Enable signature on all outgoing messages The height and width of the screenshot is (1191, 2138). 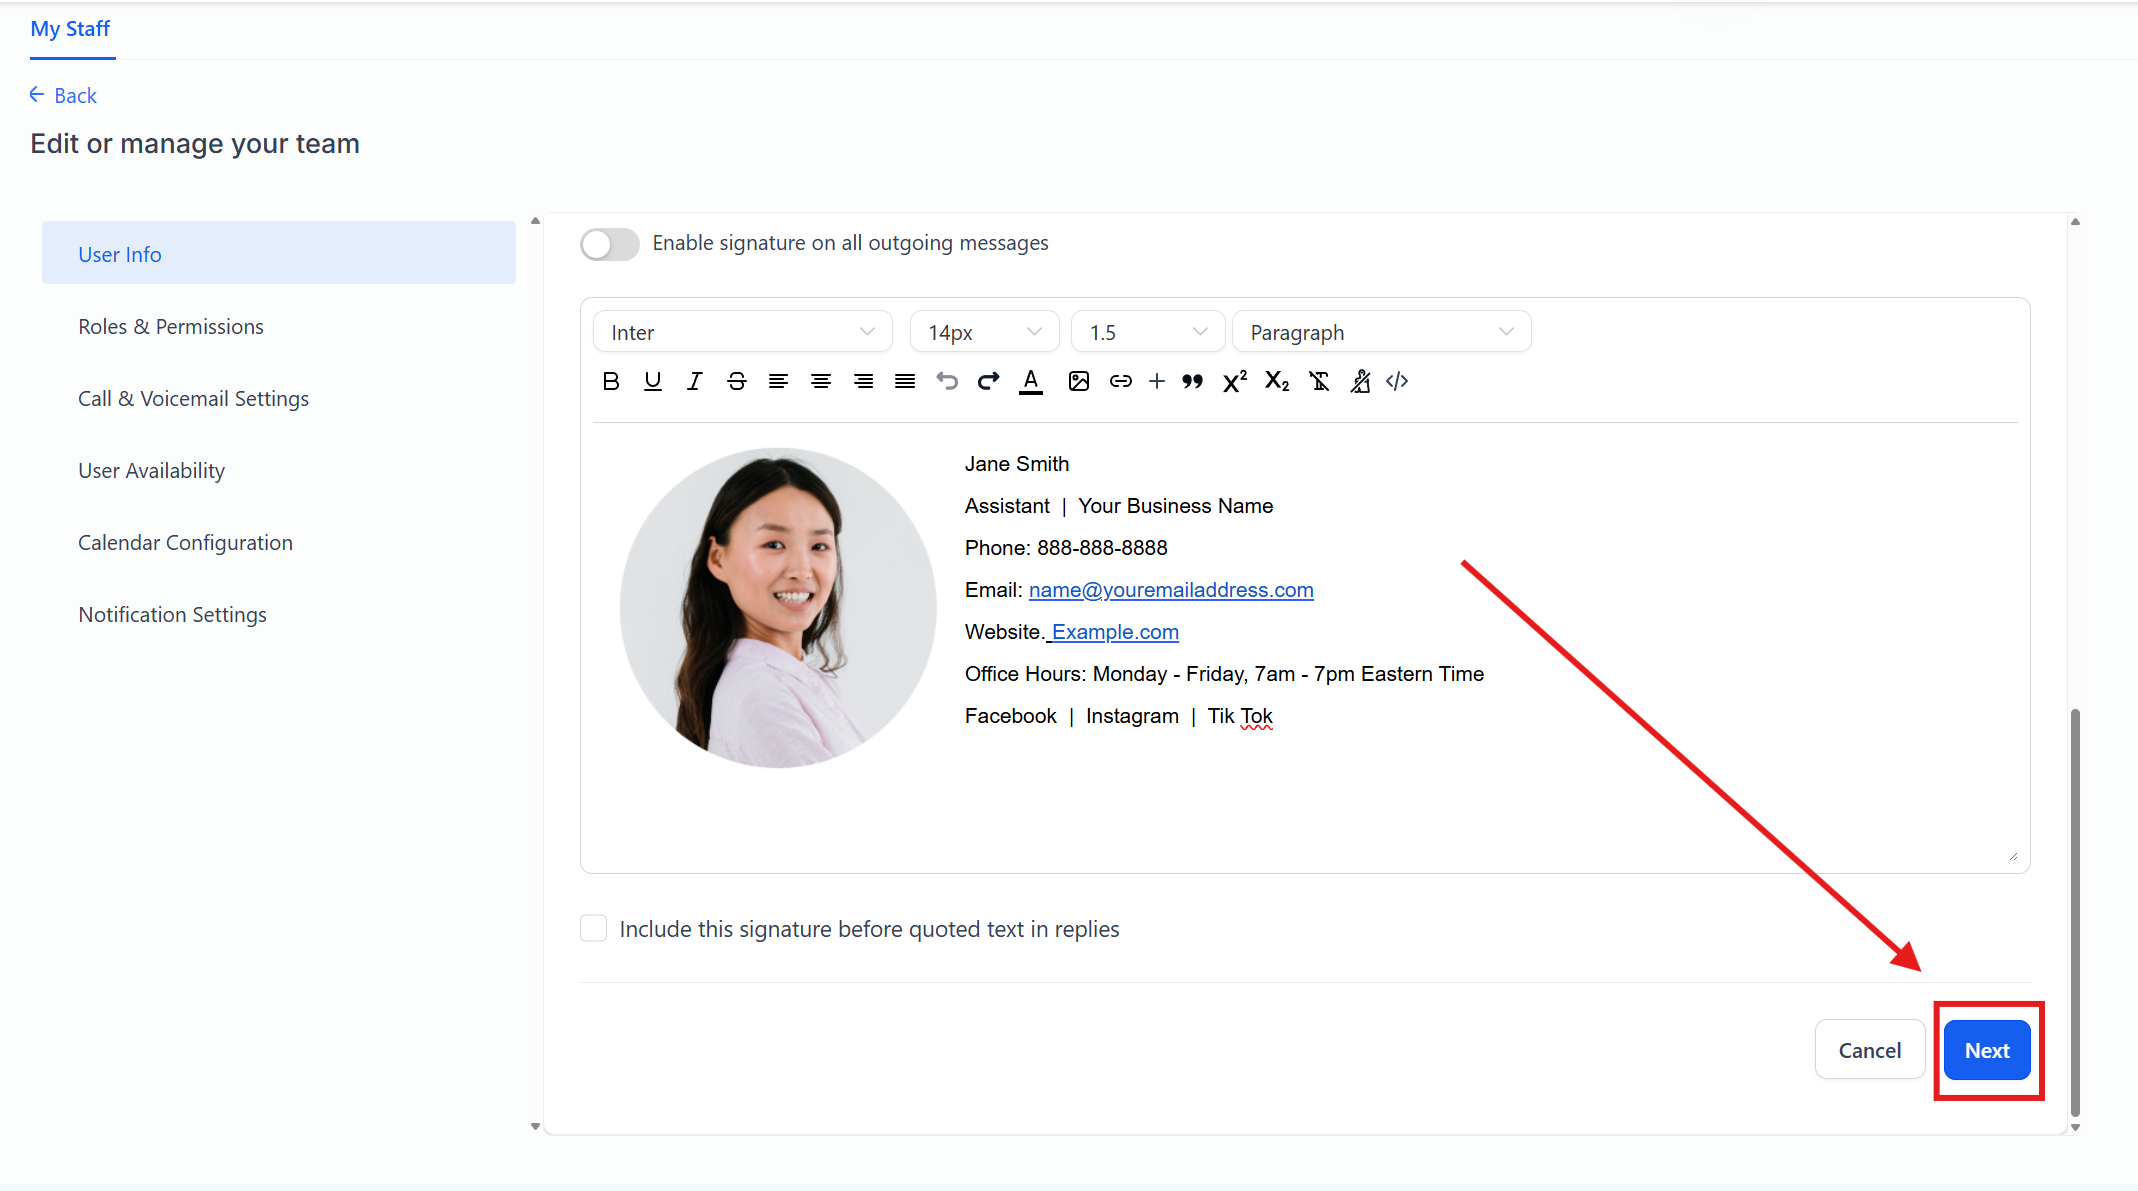(609, 244)
